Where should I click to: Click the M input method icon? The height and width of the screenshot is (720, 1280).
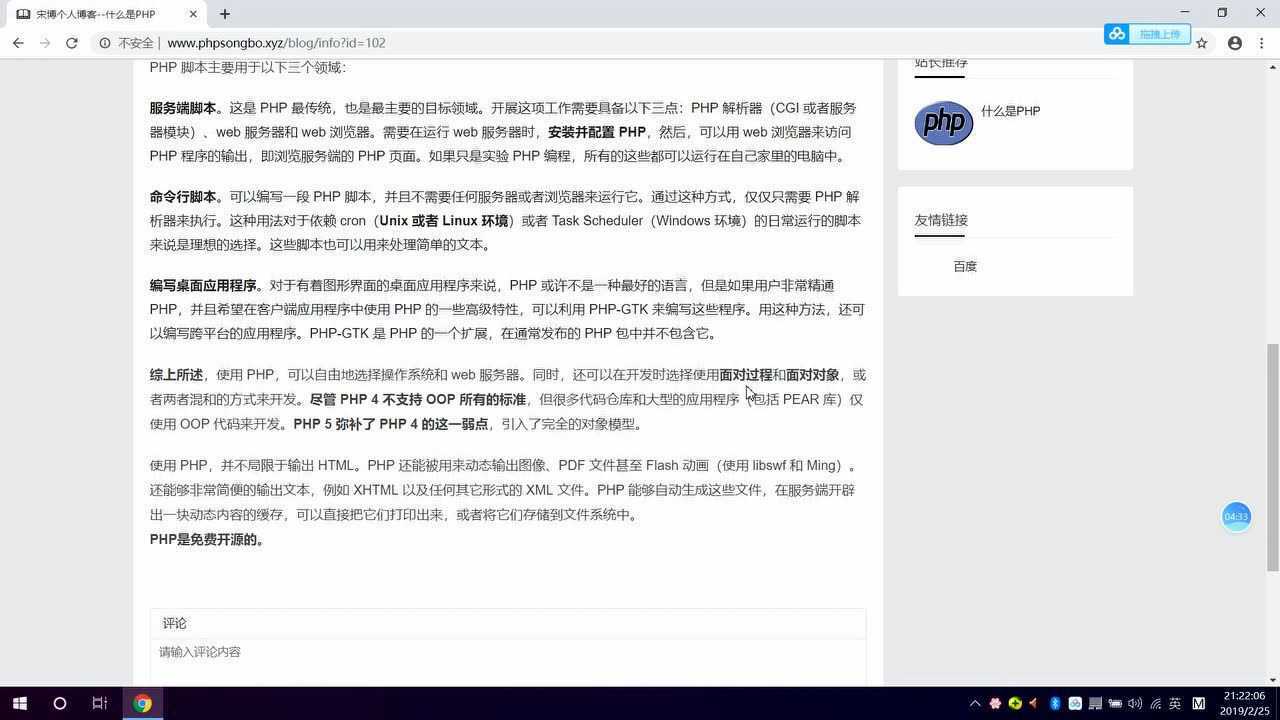coord(1198,704)
